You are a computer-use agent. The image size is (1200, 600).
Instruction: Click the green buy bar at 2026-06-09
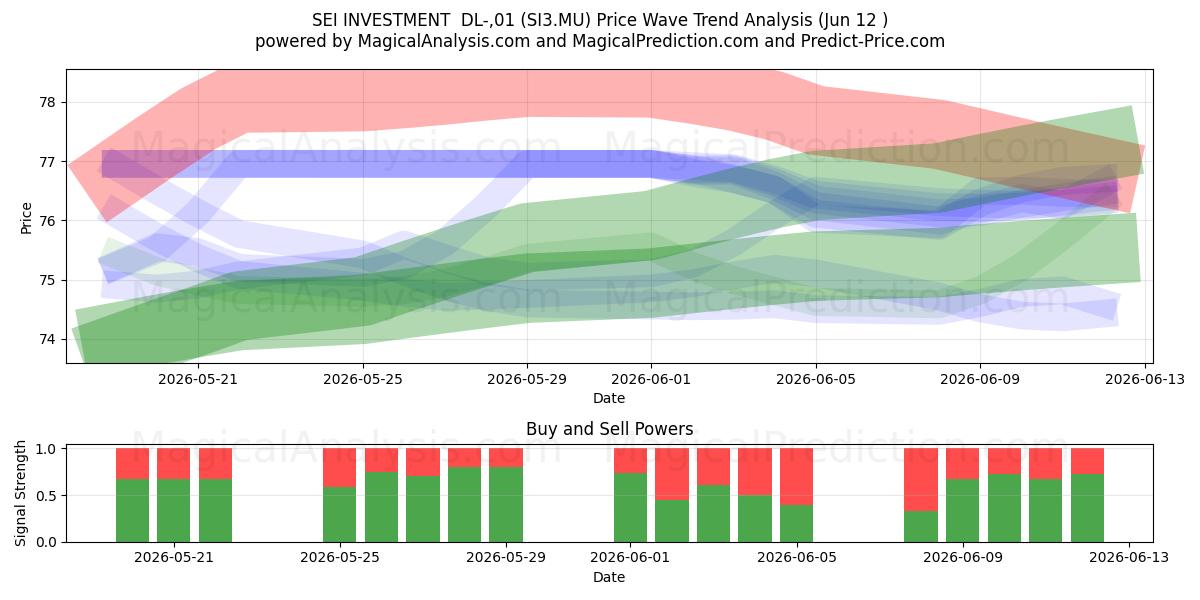963,510
